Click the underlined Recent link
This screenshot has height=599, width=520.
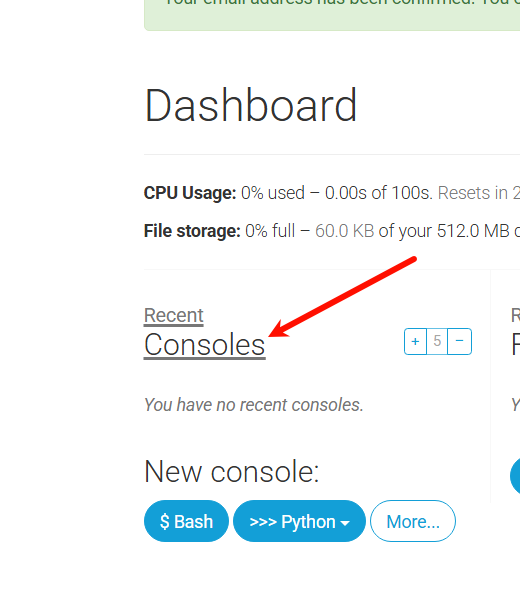tap(173, 316)
